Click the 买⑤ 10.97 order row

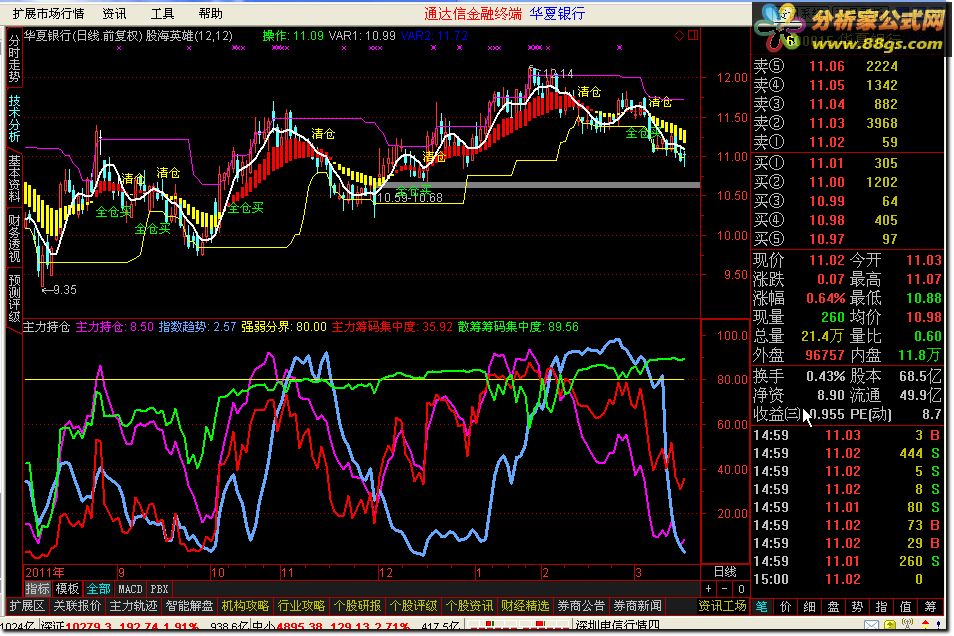click(848, 239)
